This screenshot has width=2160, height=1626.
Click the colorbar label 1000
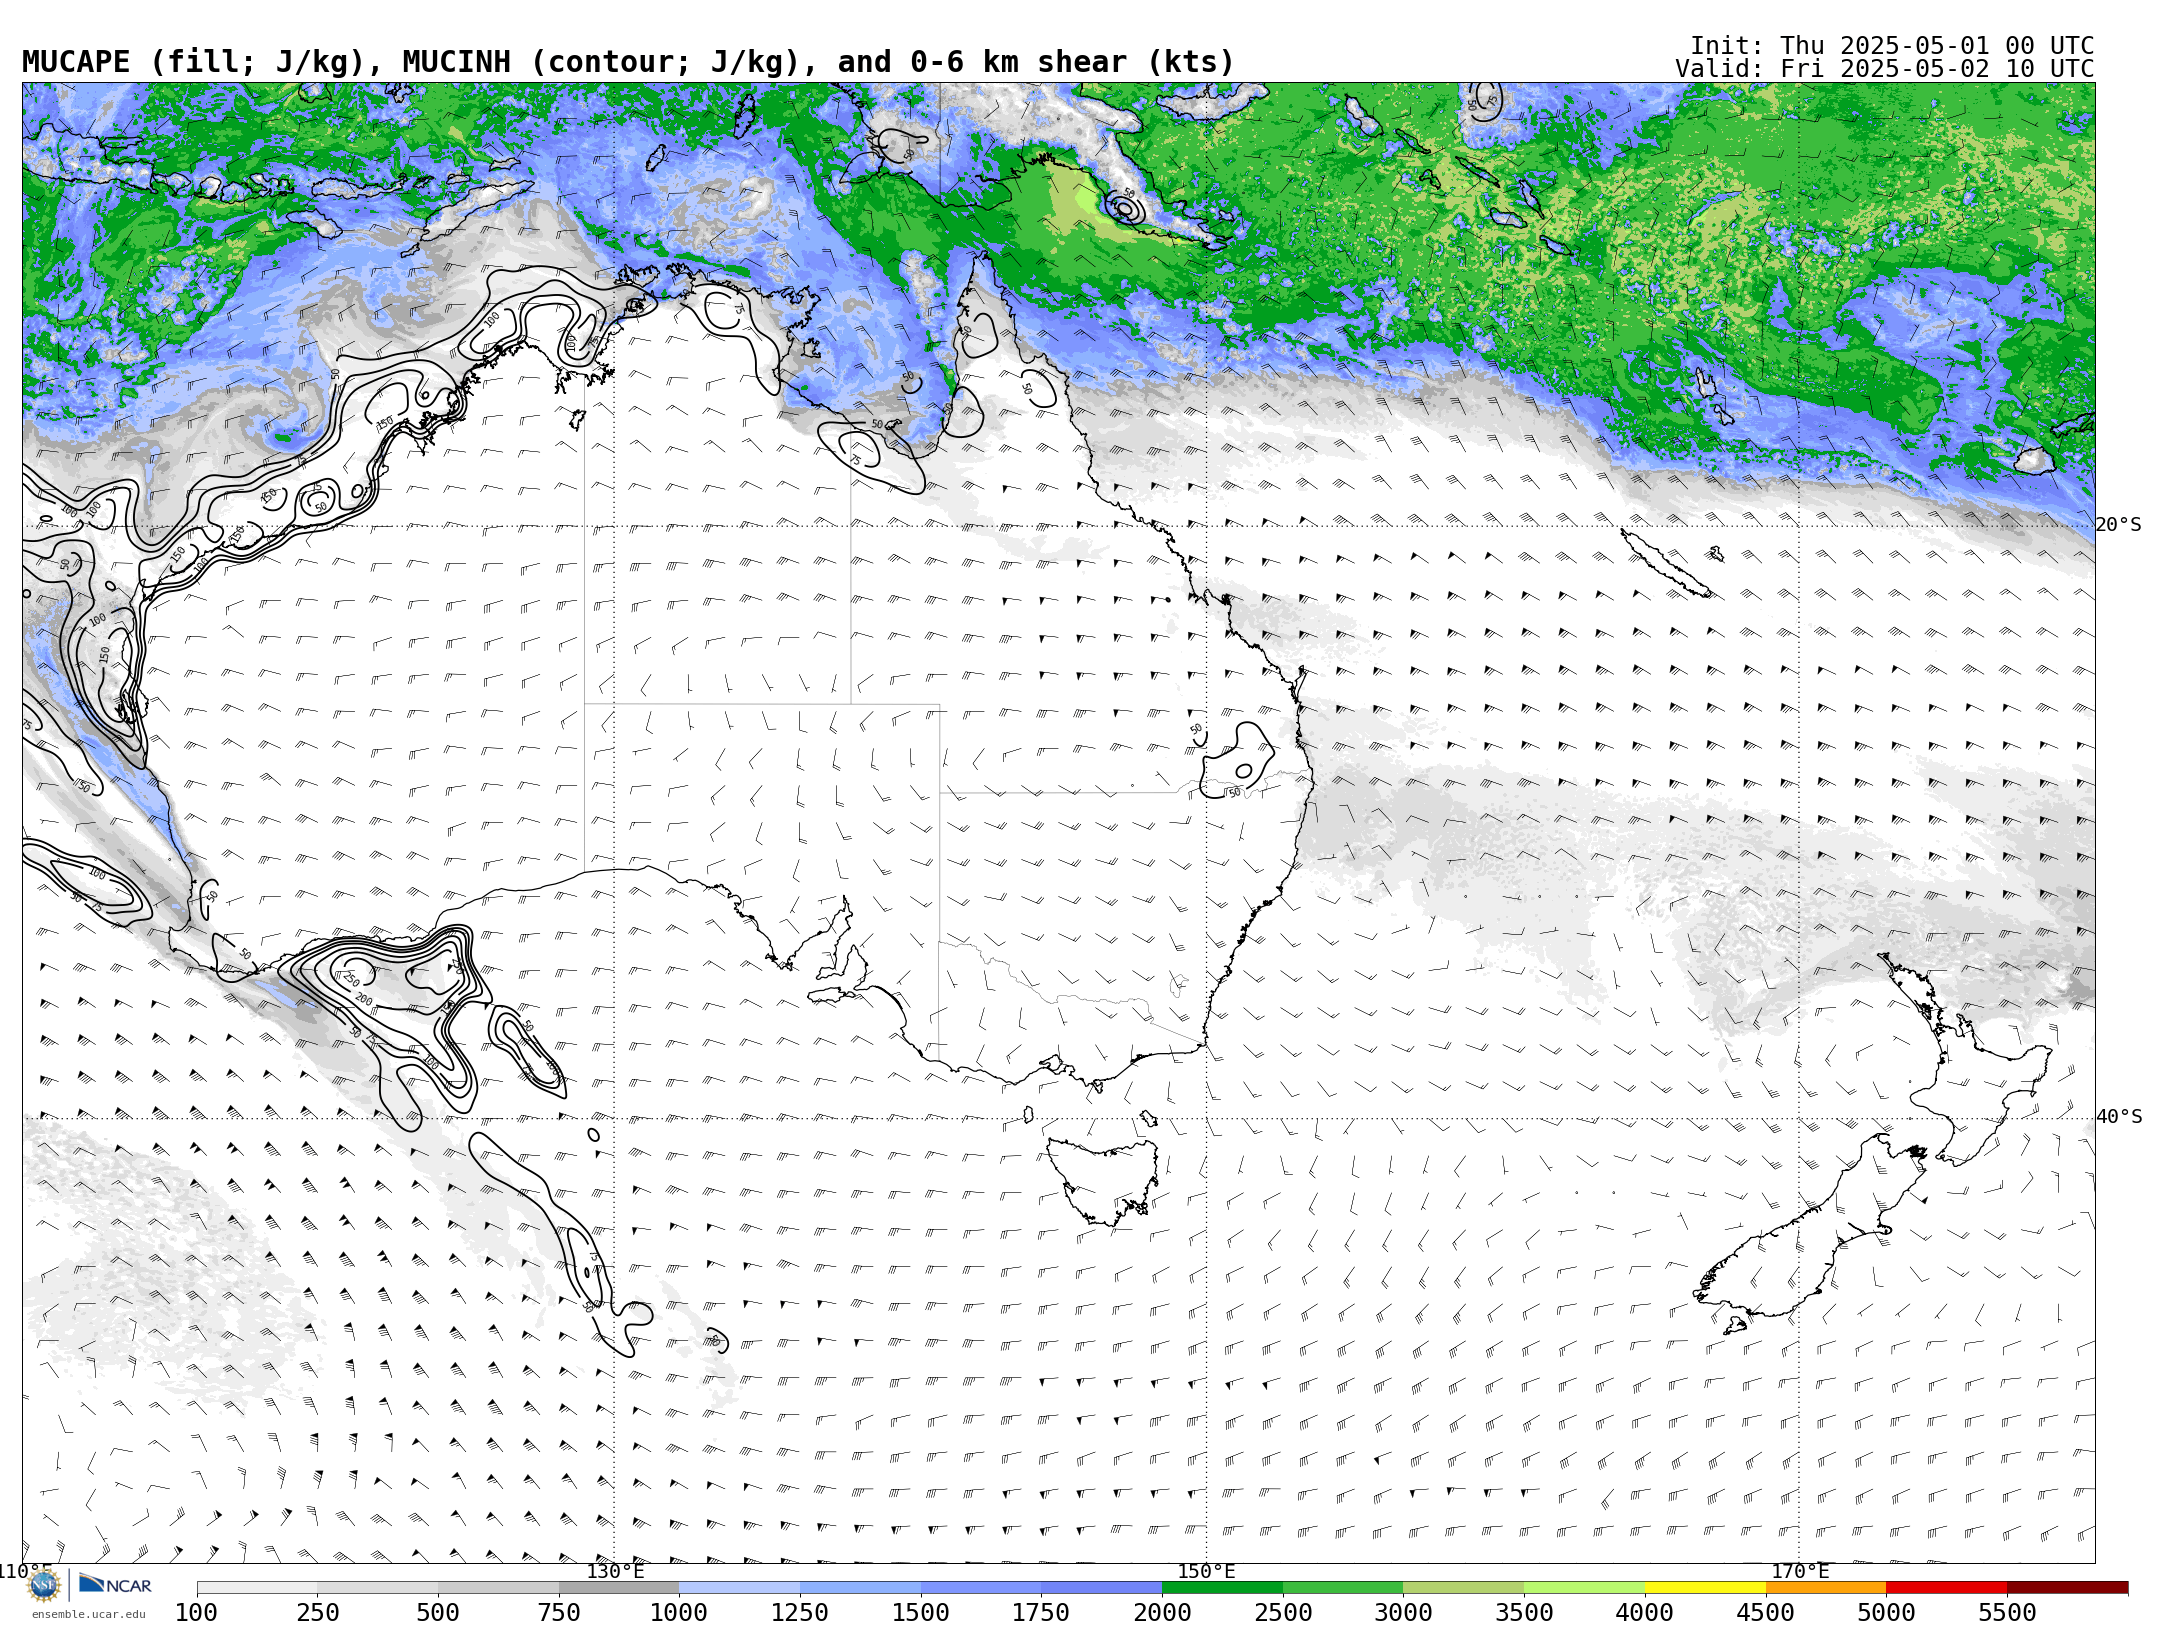pyautogui.click(x=679, y=1613)
